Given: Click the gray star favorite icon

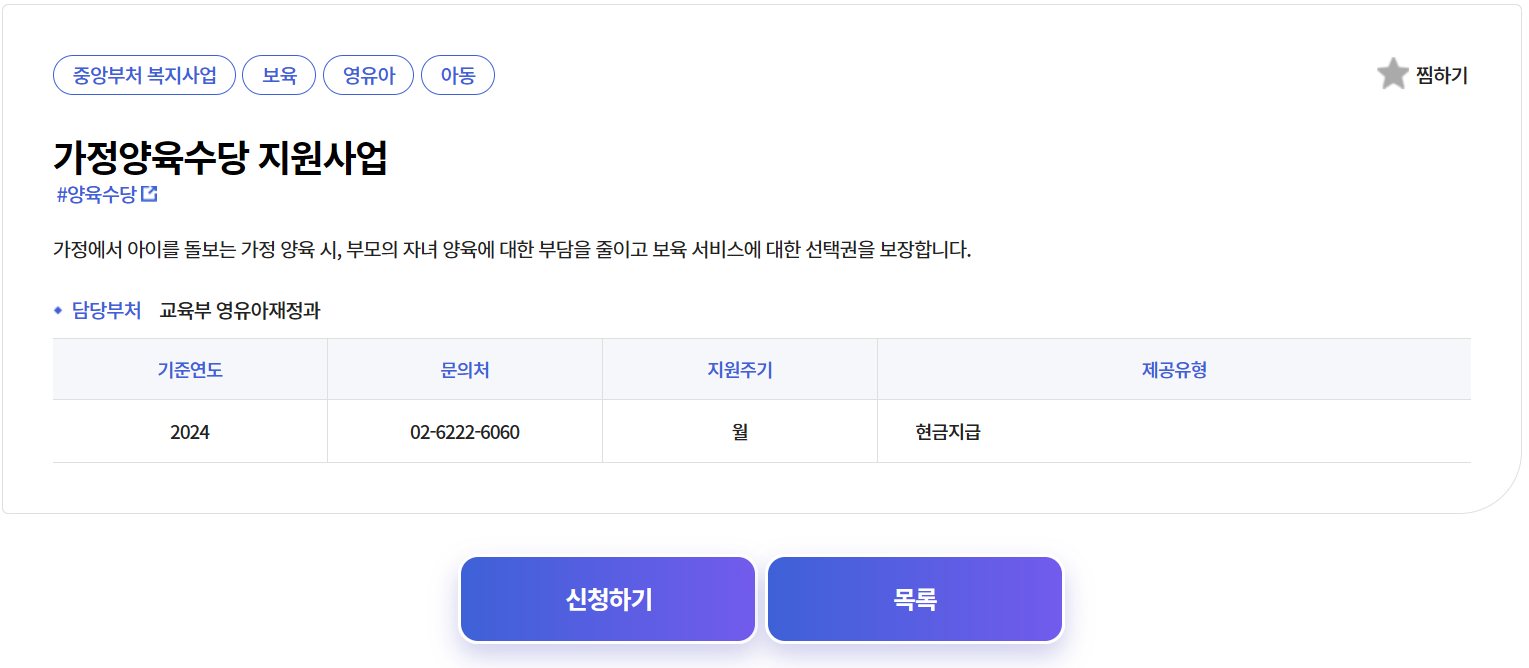Looking at the screenshot, I should tap(1392, 74).
